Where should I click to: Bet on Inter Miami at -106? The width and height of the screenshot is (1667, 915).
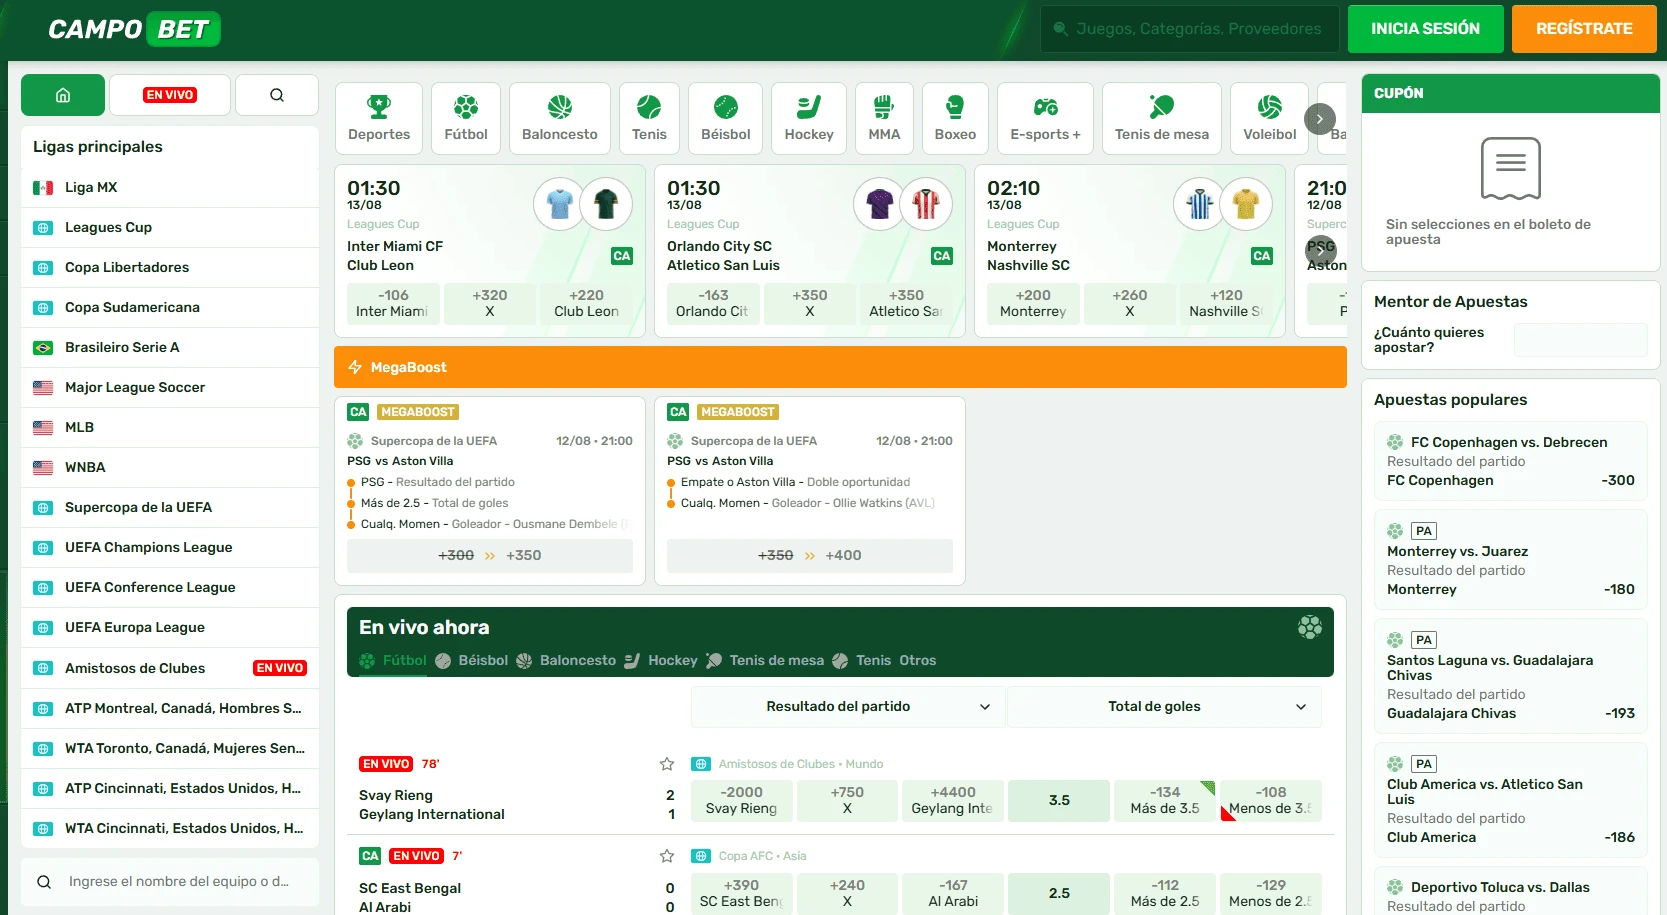coord(393,303)
